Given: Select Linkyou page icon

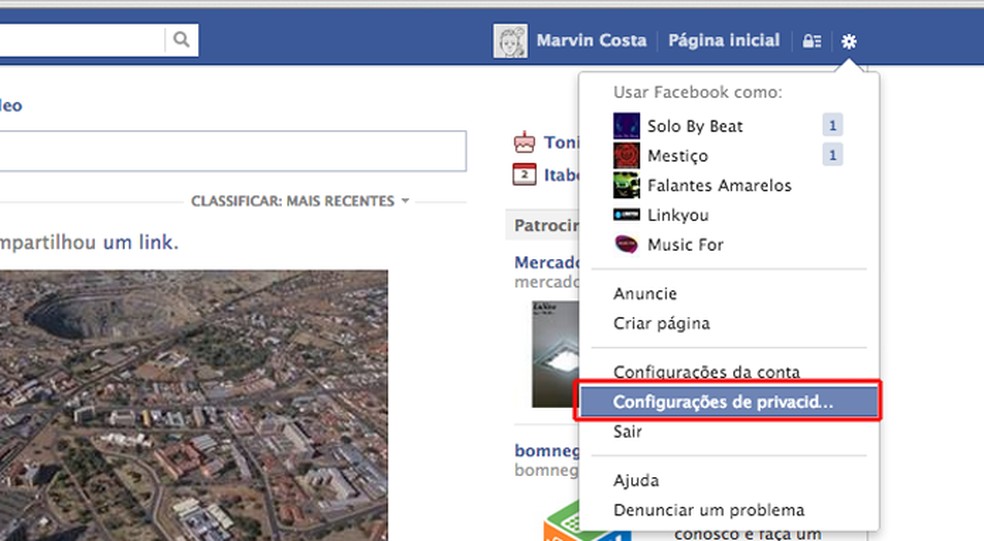Looking at the screenshot, I should pyautogui.click(x=626, y=215).
